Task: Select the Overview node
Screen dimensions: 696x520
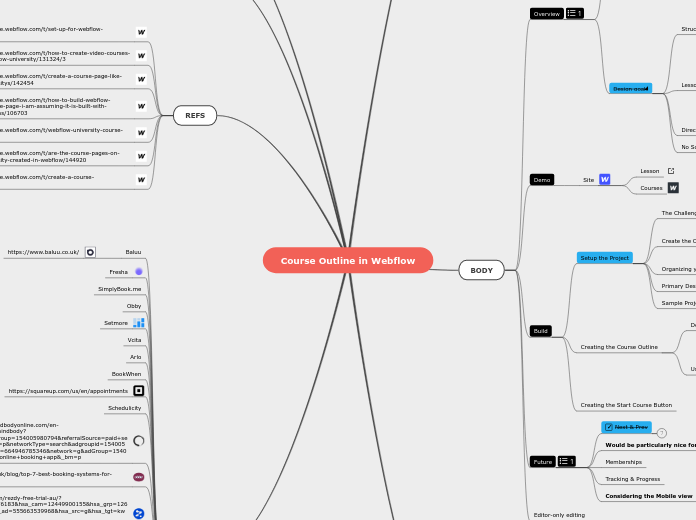Action: 546,14
